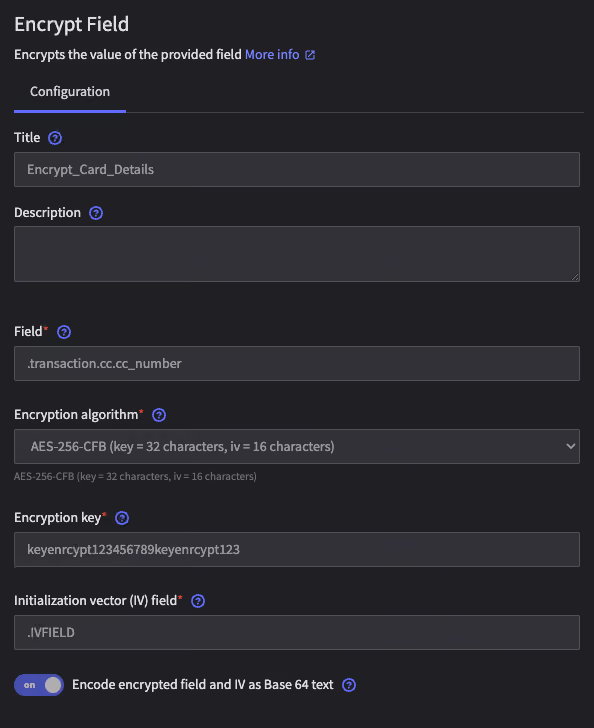Toggle off Base 64 encoding switch

(39, 685)
